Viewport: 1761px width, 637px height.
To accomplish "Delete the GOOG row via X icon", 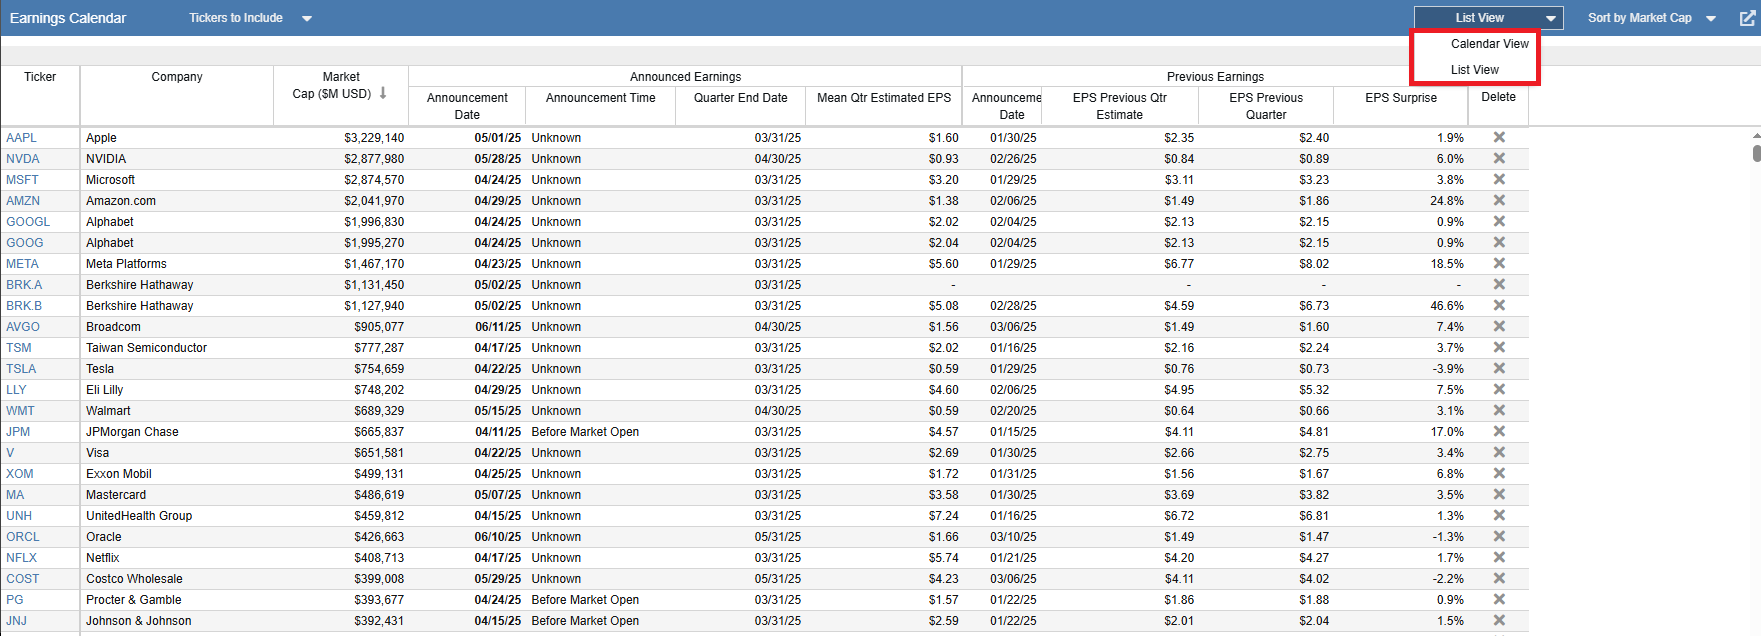I will click(1499, 242).
